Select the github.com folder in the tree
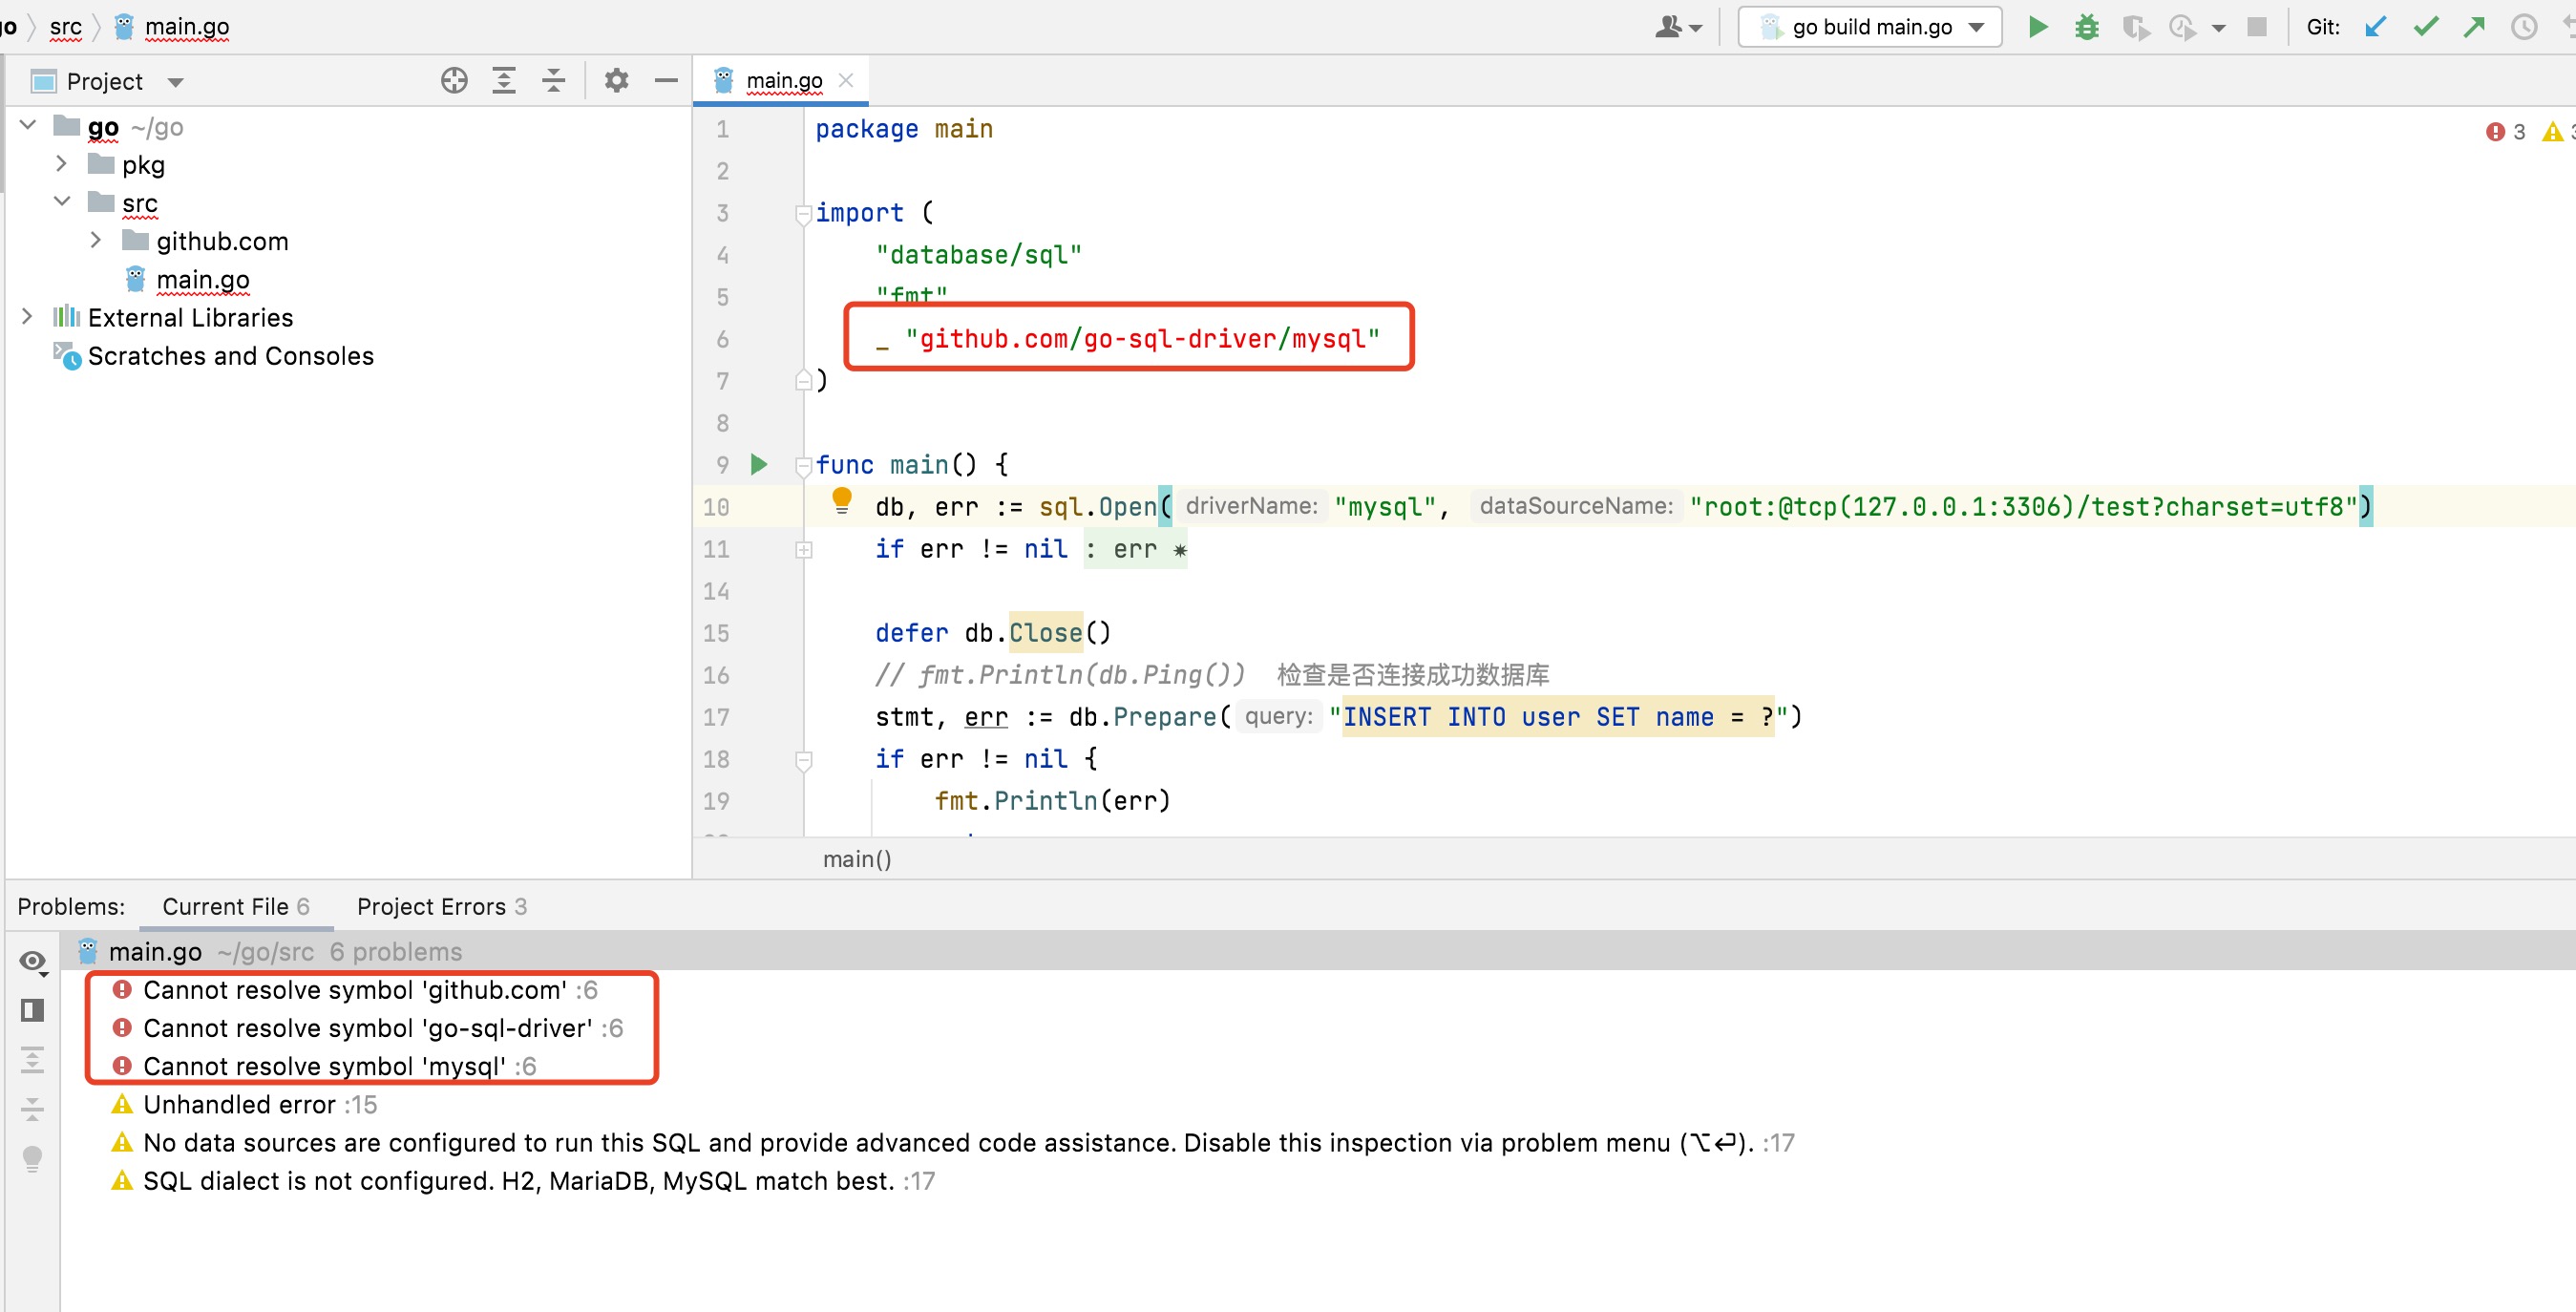Image resolution: width=2576 pixels, height=1312 pixels. point(223,241)
